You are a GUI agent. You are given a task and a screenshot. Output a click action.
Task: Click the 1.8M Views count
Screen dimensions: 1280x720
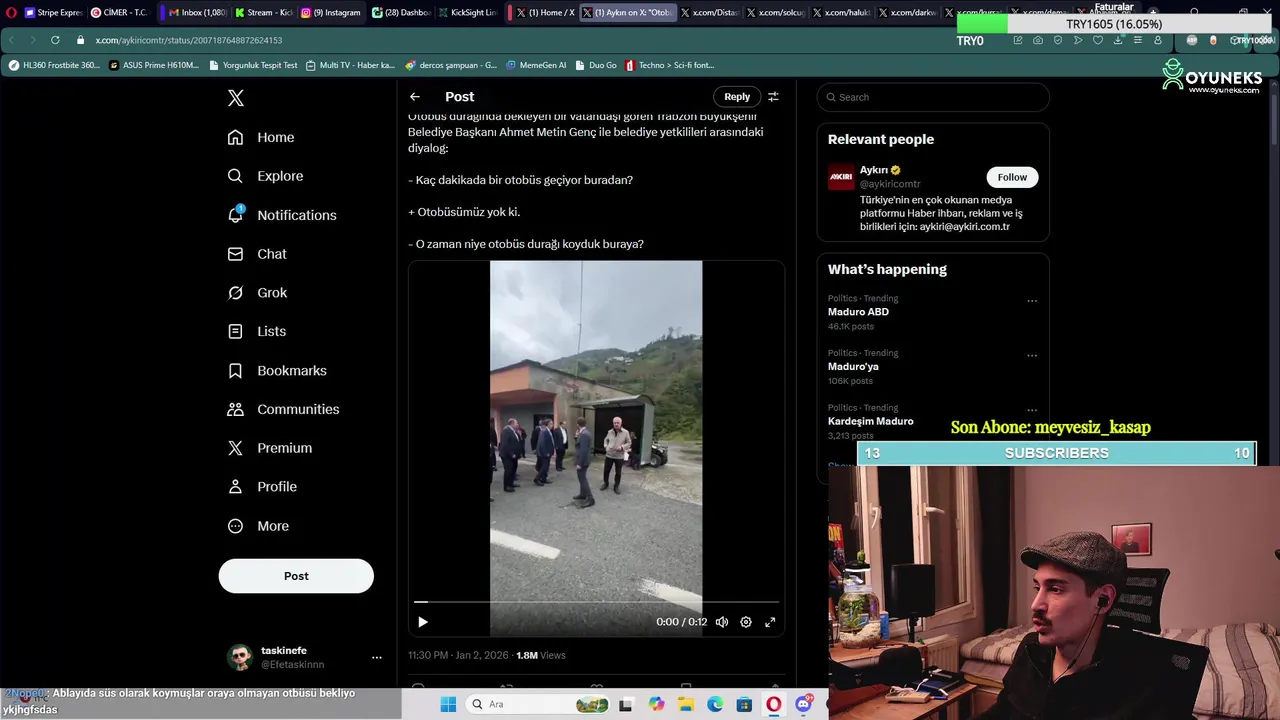(x=541, y=655)
